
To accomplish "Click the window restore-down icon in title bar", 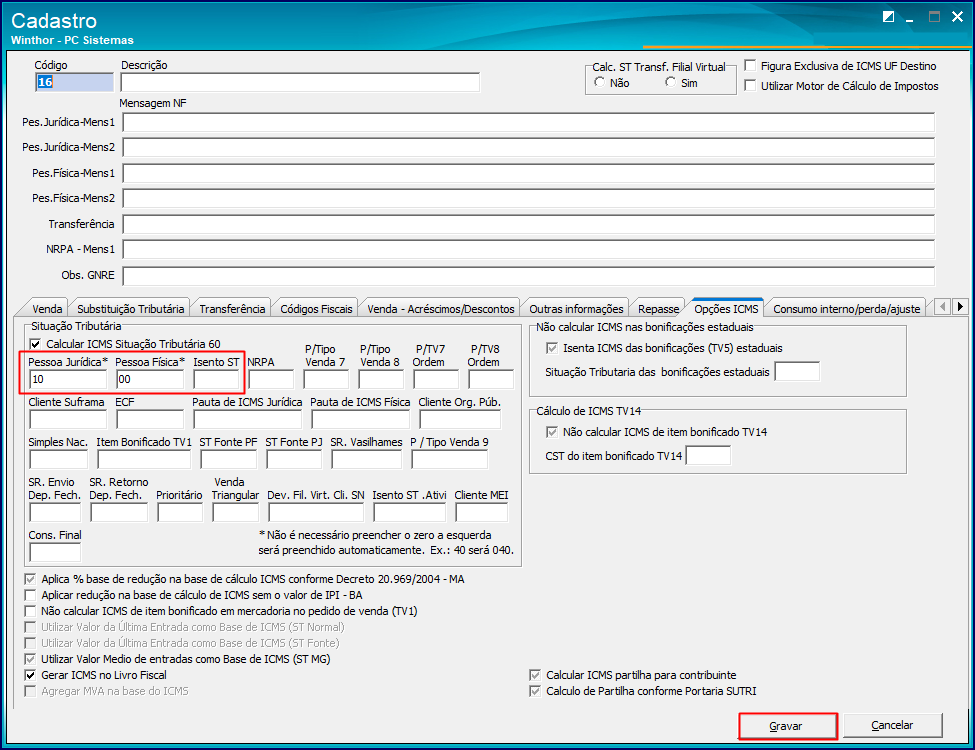I will (889, 17).
